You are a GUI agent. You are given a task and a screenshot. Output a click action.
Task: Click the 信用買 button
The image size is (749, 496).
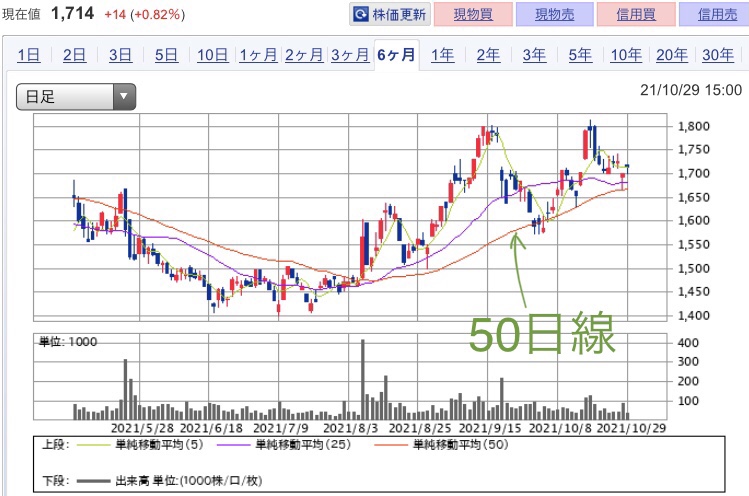[x=636, y=14]
